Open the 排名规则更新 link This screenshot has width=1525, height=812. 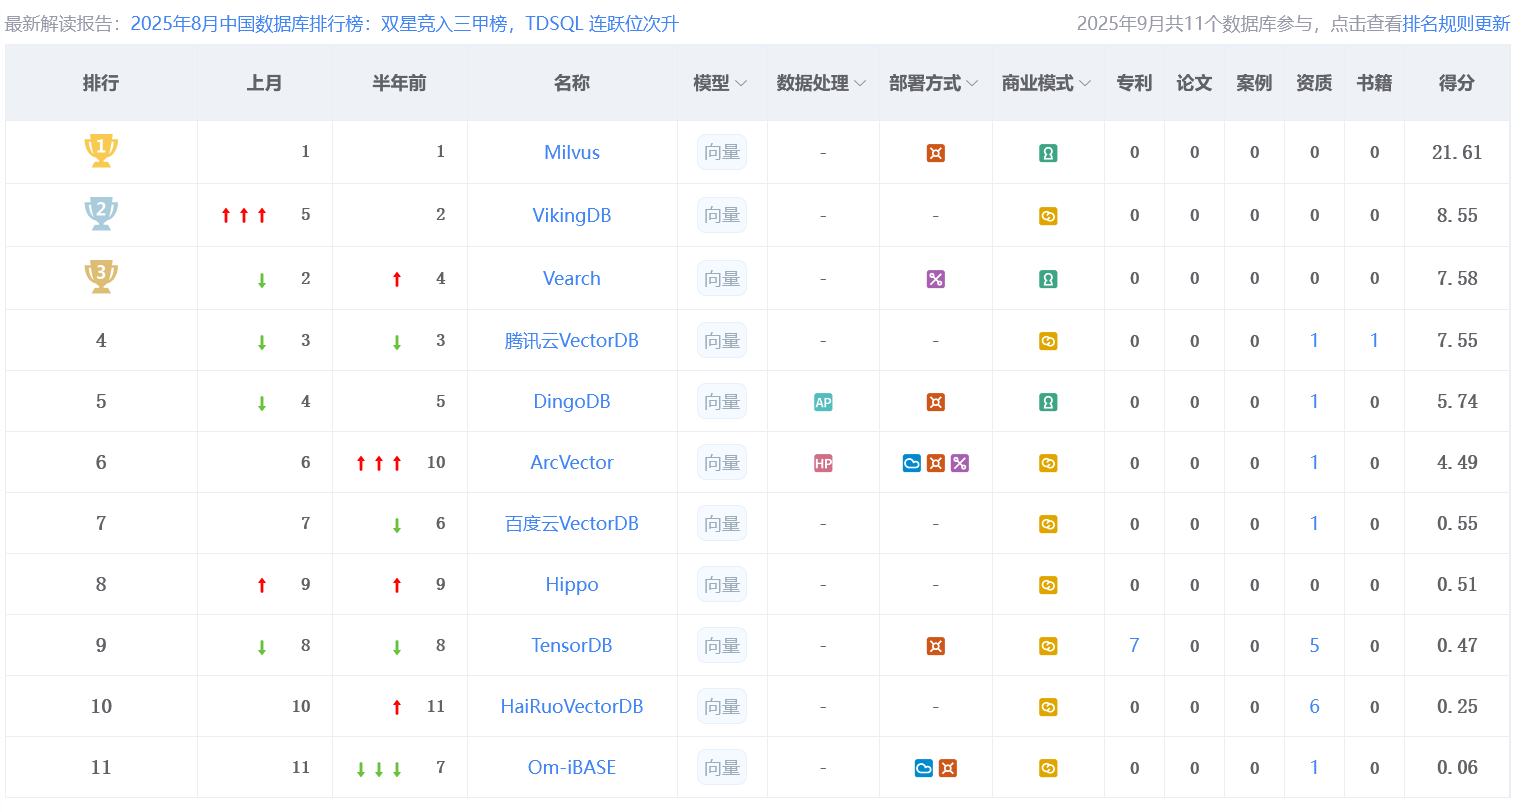point(1456,23)
